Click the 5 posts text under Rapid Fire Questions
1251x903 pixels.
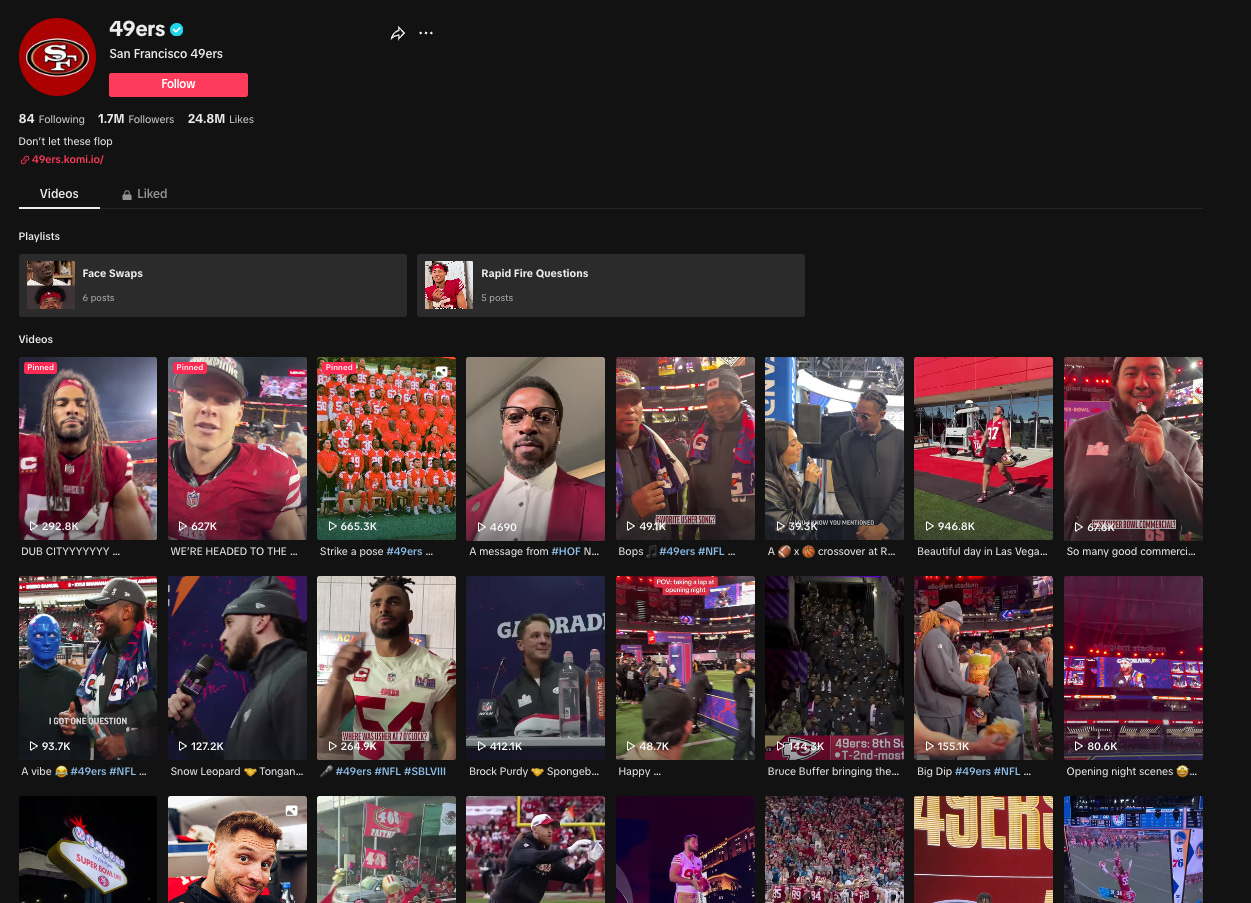497,298
